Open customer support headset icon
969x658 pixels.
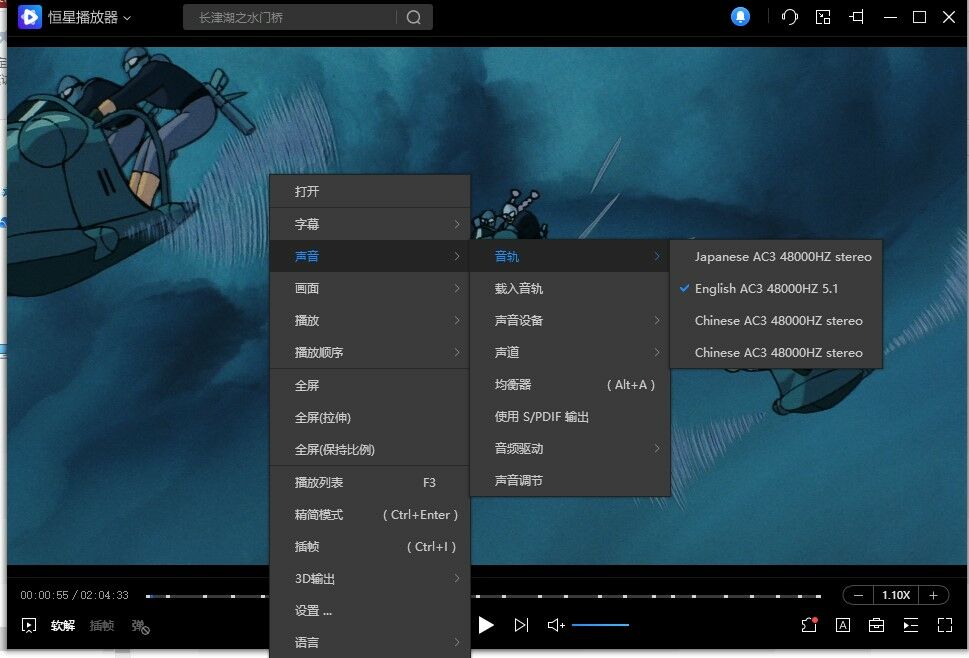tap(790, 17)
